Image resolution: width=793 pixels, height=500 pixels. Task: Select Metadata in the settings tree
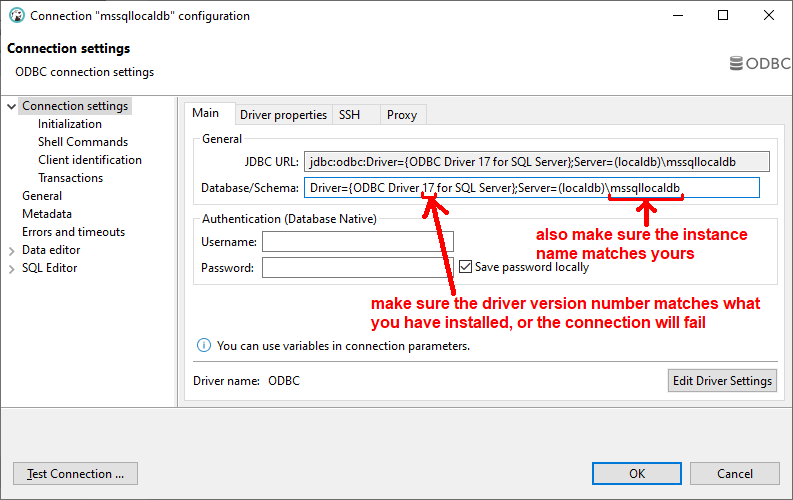[x=47, y=214]
